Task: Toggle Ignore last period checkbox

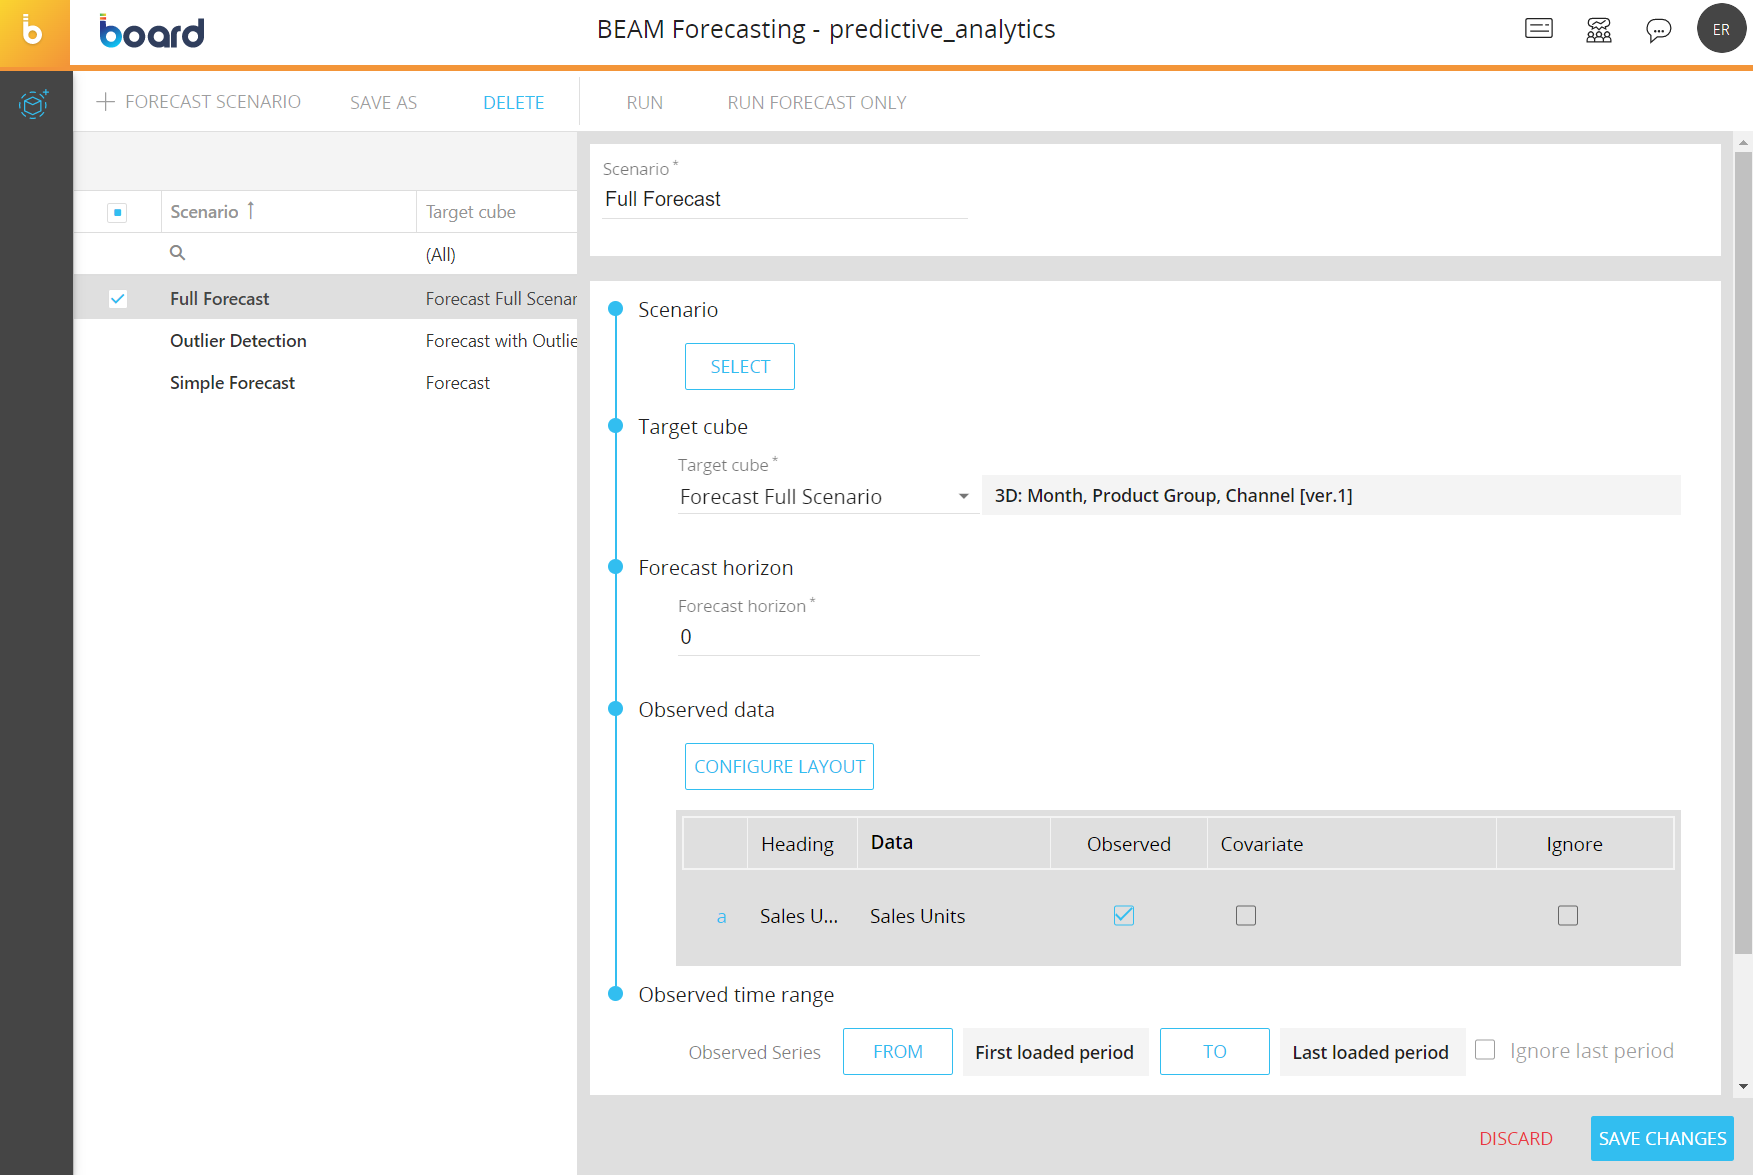Action: [x=1485, y=1050]
